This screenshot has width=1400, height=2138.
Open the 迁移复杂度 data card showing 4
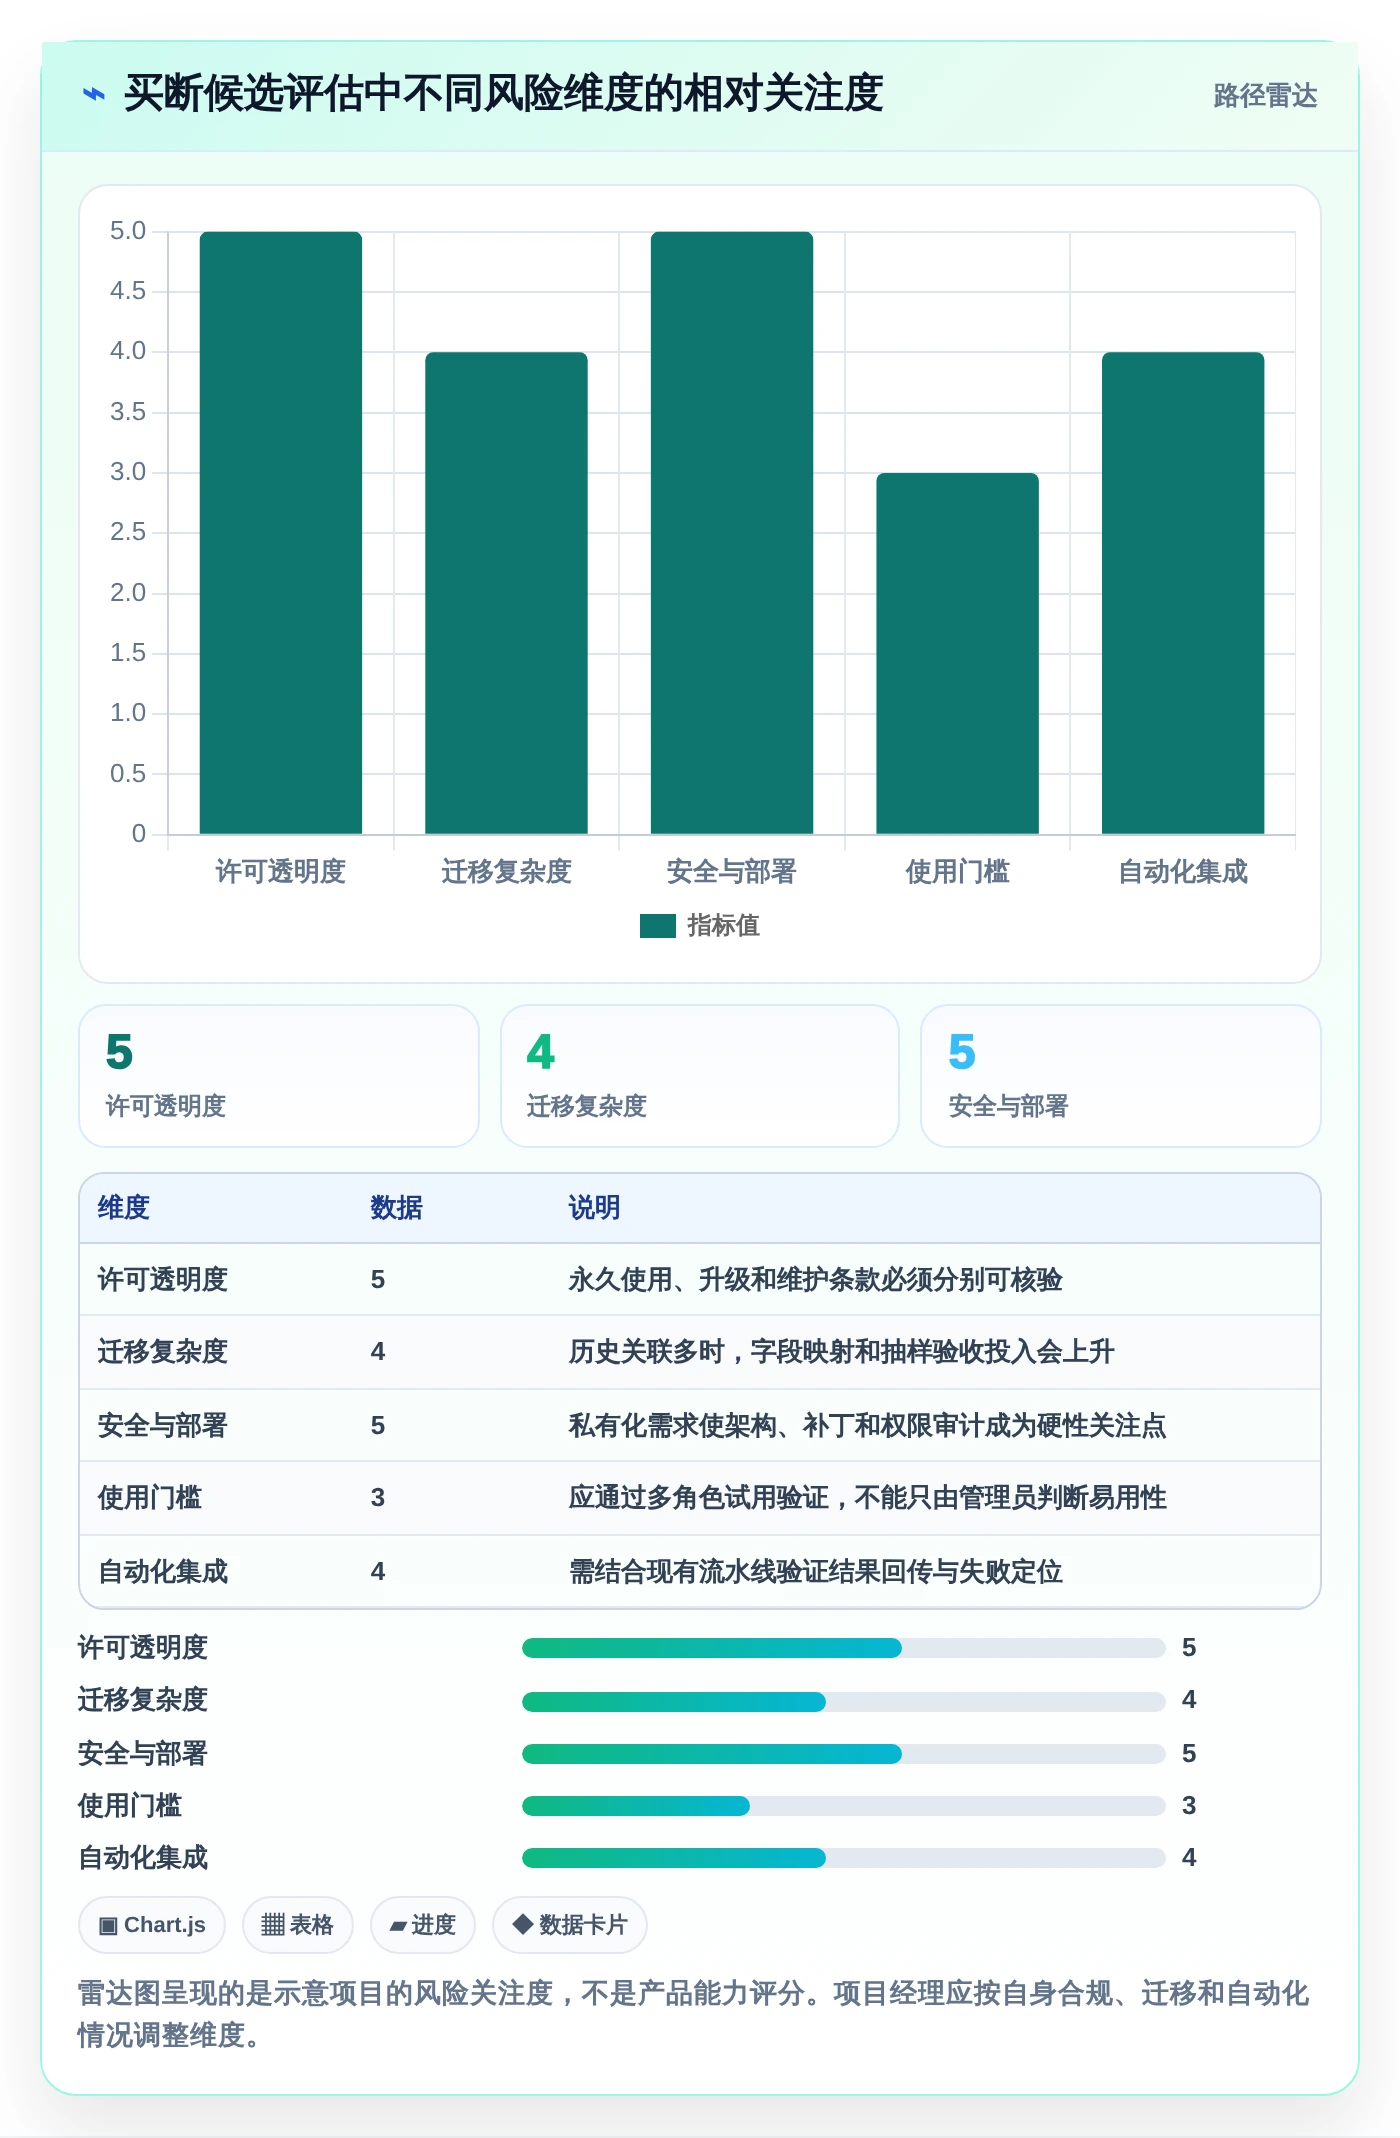(700, 1076)
